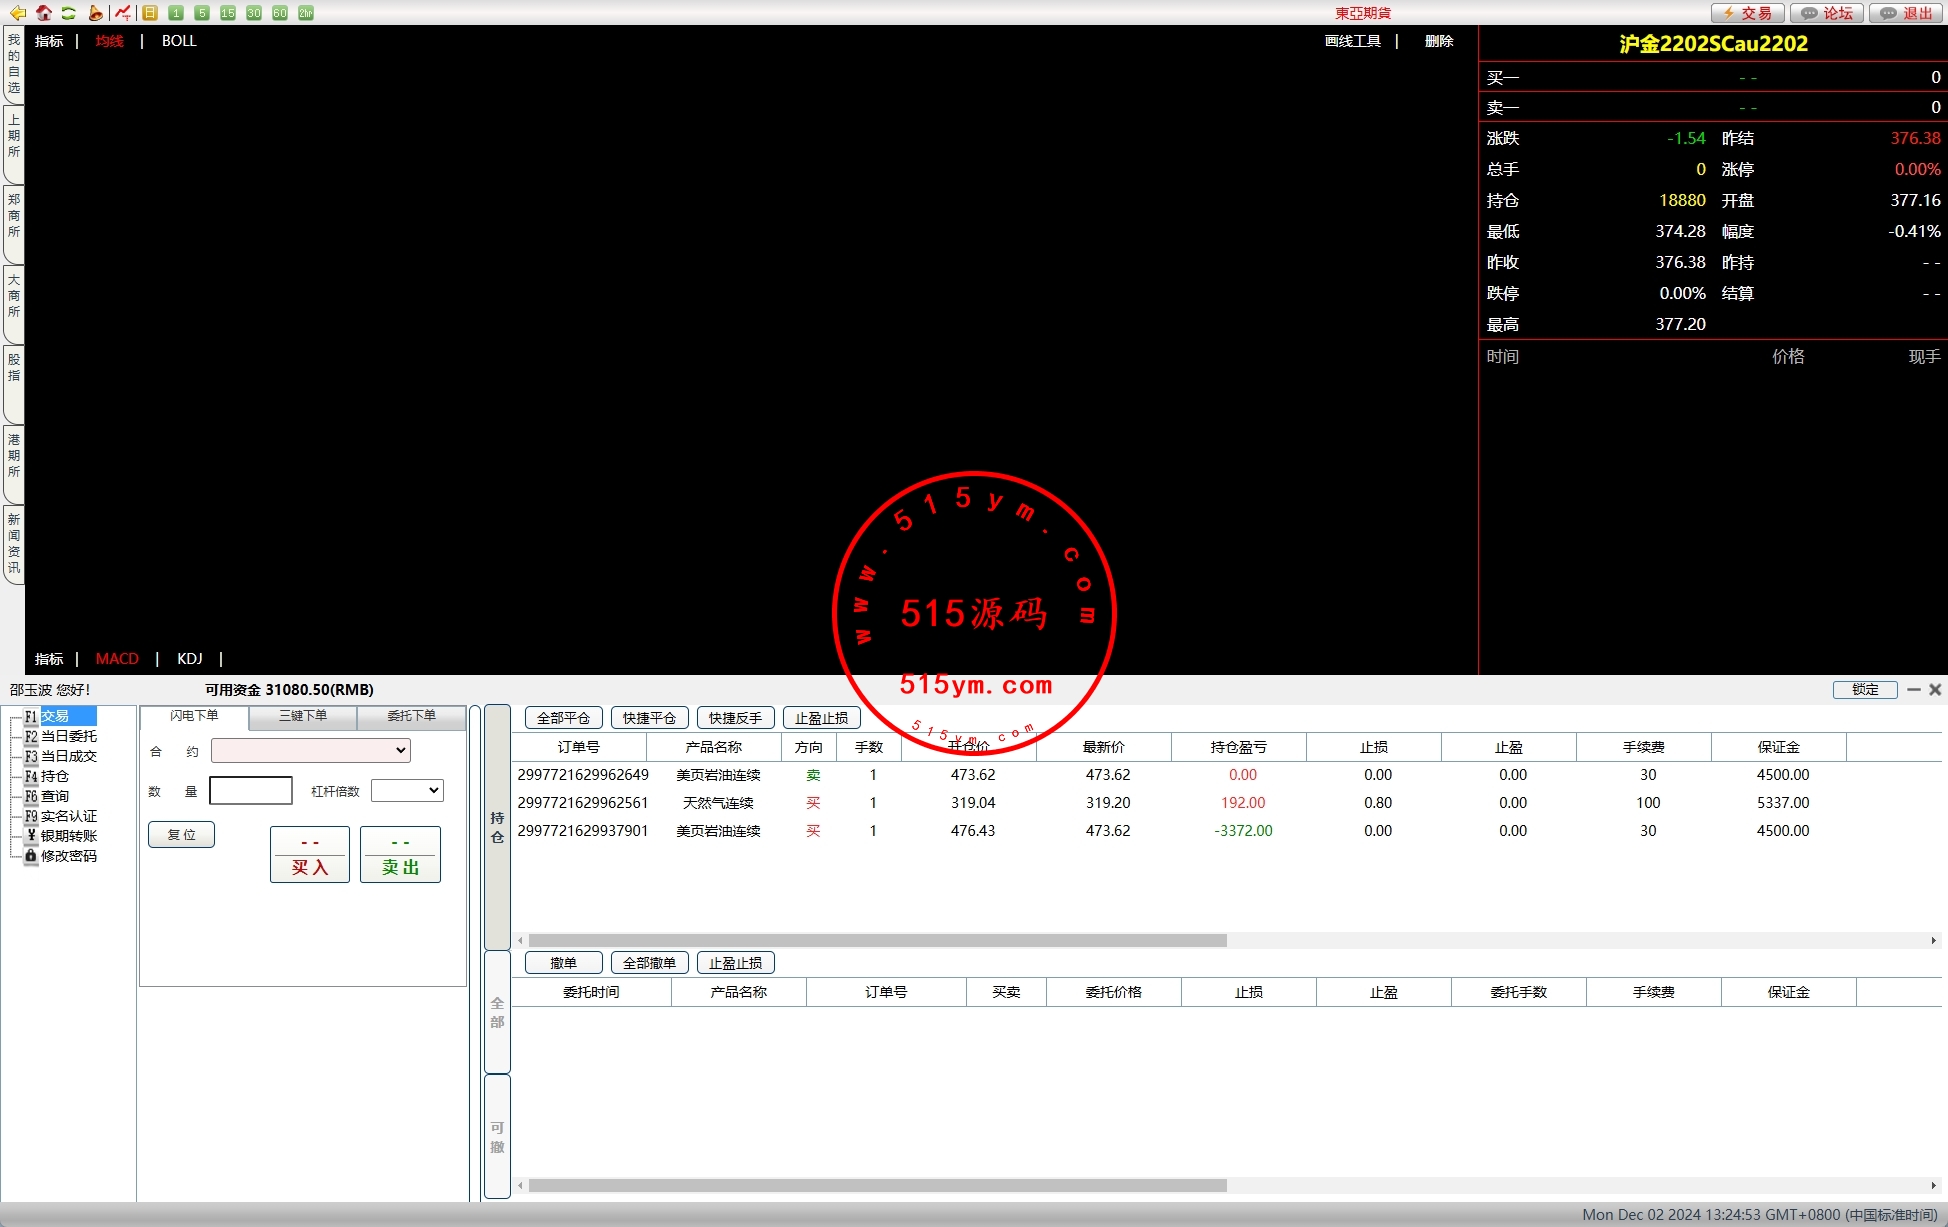Click the red 买入 buy button

pos(310,855)
